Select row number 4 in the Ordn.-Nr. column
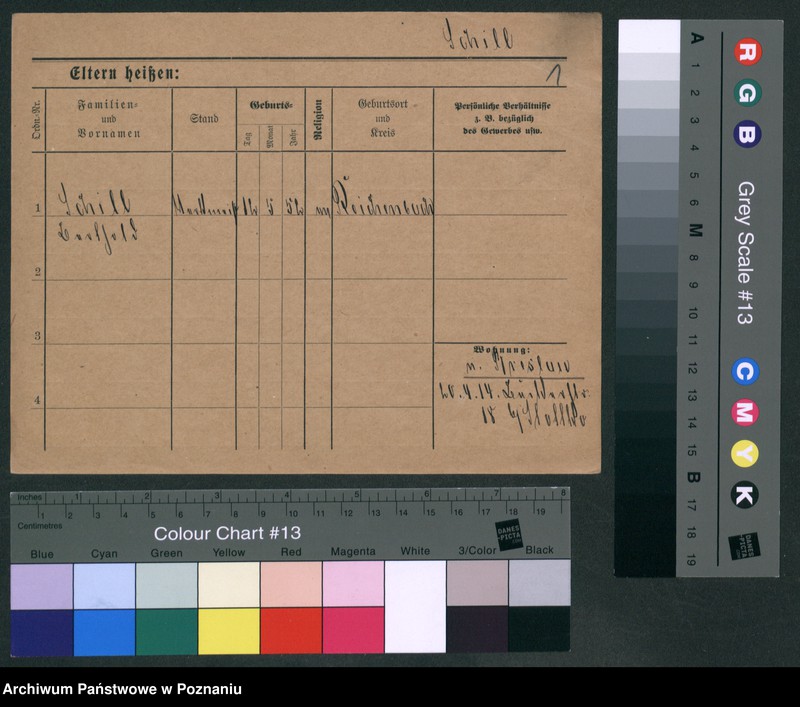 click(x=37, y=400)
